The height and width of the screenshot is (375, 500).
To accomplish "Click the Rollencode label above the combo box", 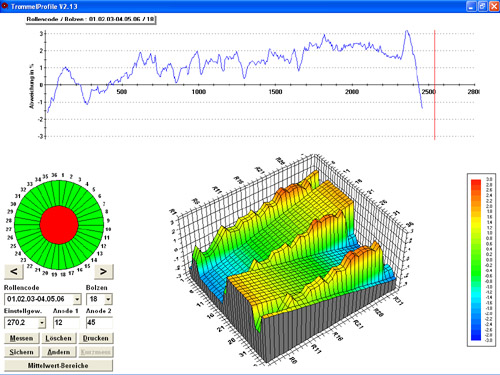I will click(x=22, y=288).
